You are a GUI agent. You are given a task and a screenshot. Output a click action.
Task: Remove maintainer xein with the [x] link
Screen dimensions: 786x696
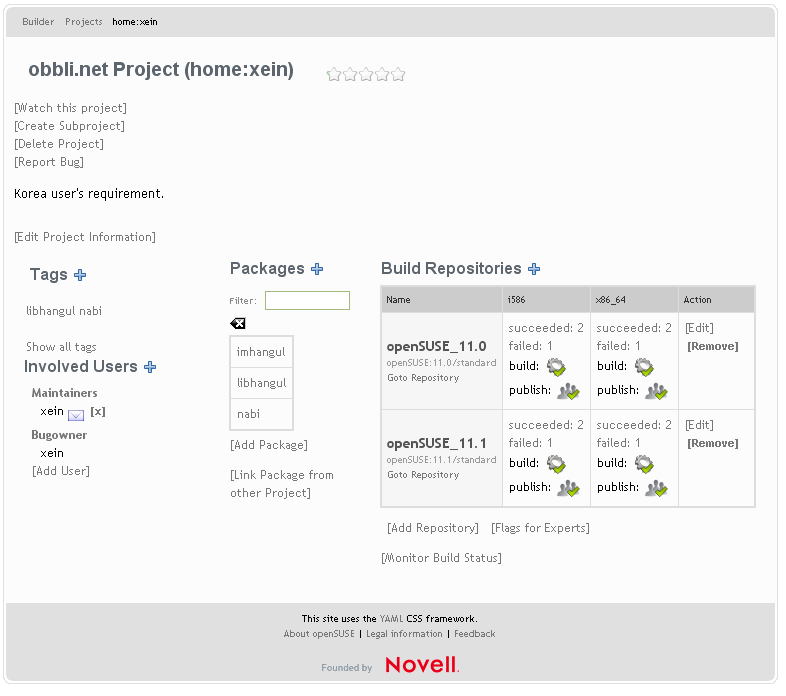click(98, 412)
